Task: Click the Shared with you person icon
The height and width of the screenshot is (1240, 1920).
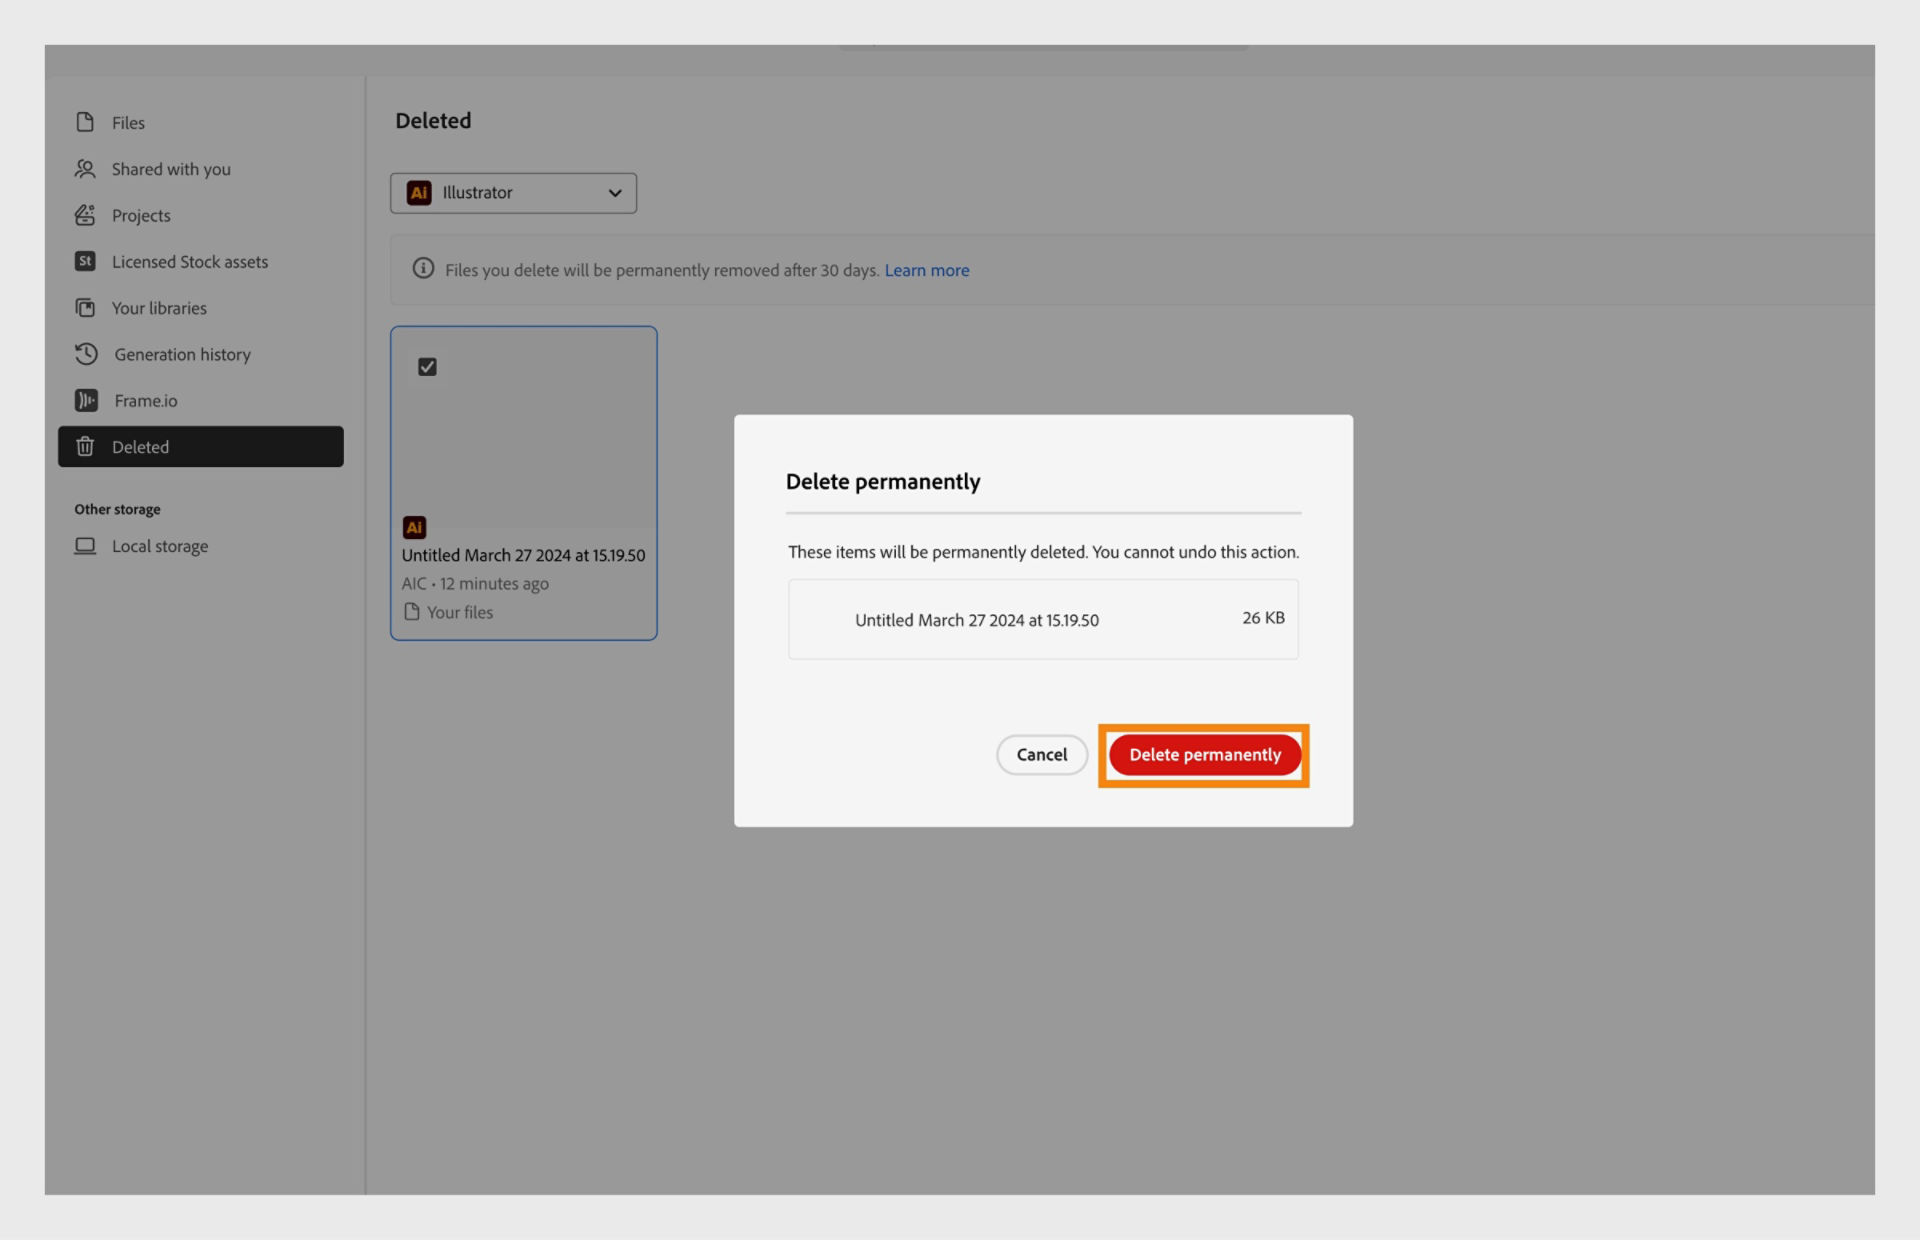Action: (x=85, y=169)
